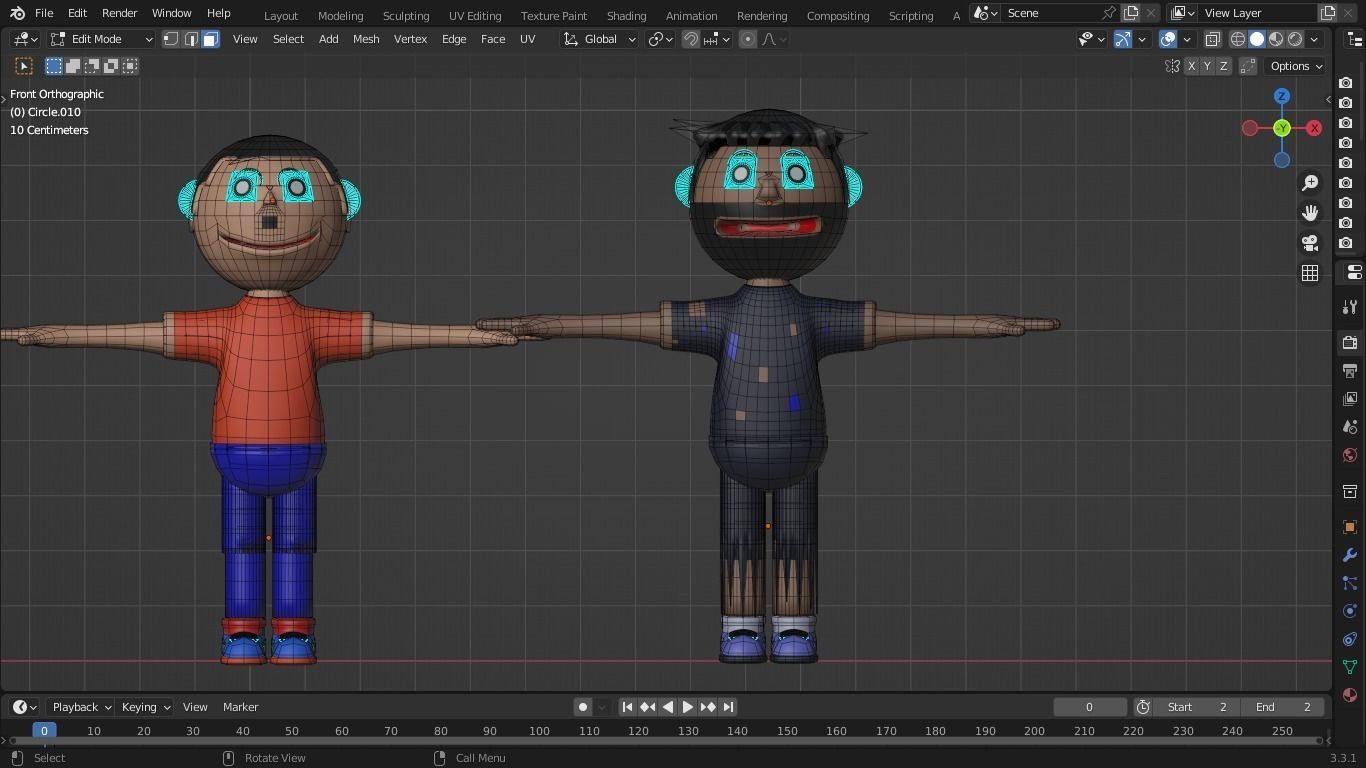Open the timeline editor type dropdown
Viewport: 1366px width, 768px height.
click(x=25, y=707)
